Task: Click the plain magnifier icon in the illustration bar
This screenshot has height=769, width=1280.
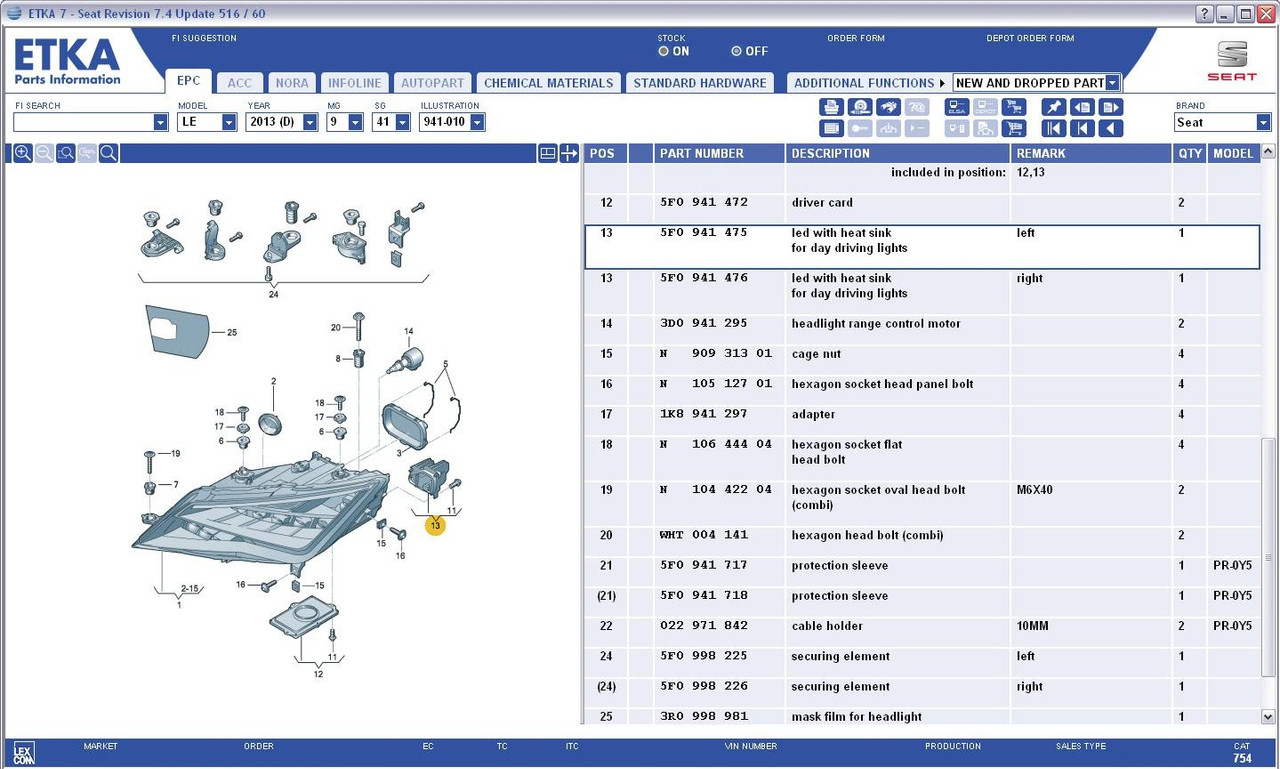Action: coord(109,153)
